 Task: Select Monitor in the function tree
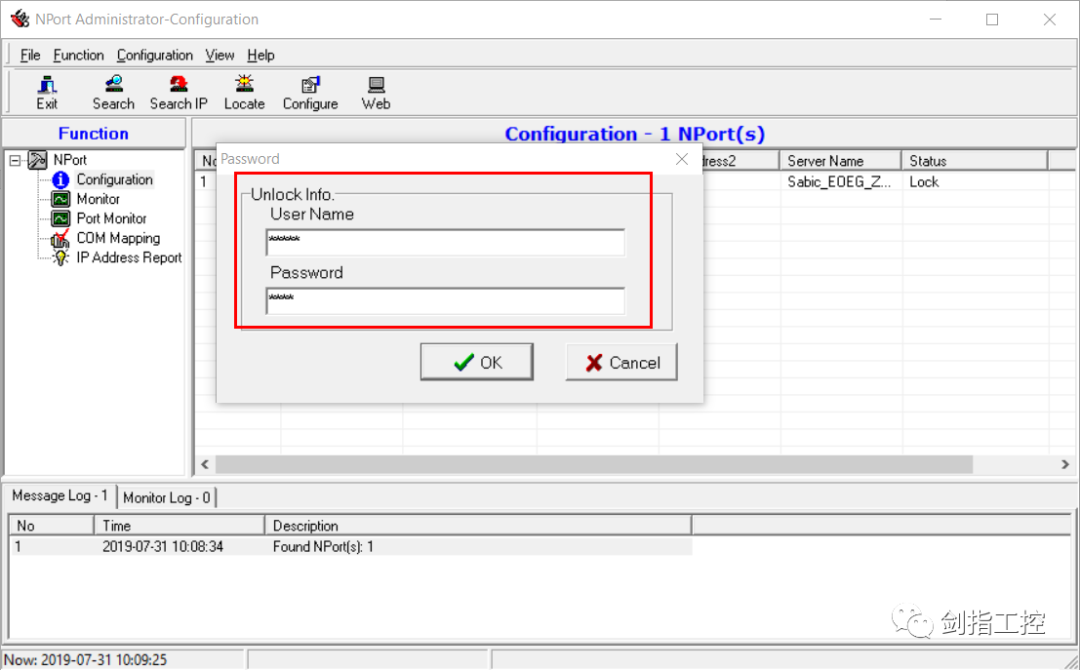98,199
